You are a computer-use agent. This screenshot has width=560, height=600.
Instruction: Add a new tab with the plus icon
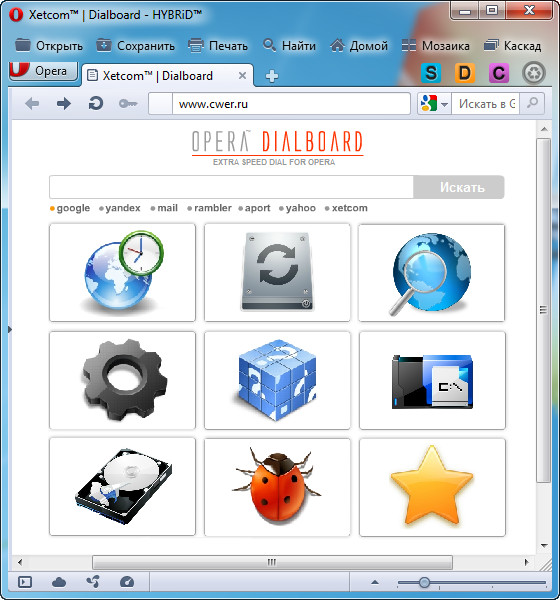(x=272, y=76)
